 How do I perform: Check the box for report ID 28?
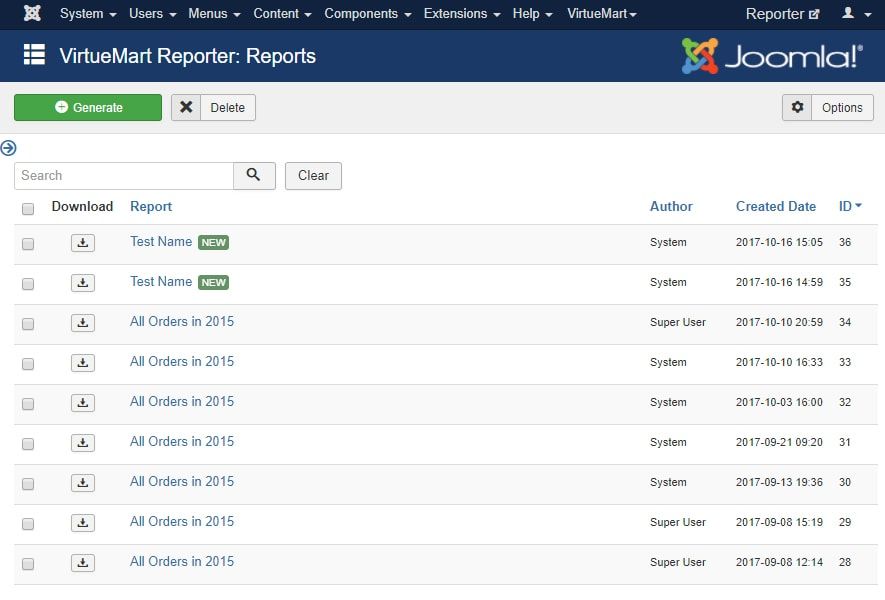pyautogui.click(x=28, y=564)
